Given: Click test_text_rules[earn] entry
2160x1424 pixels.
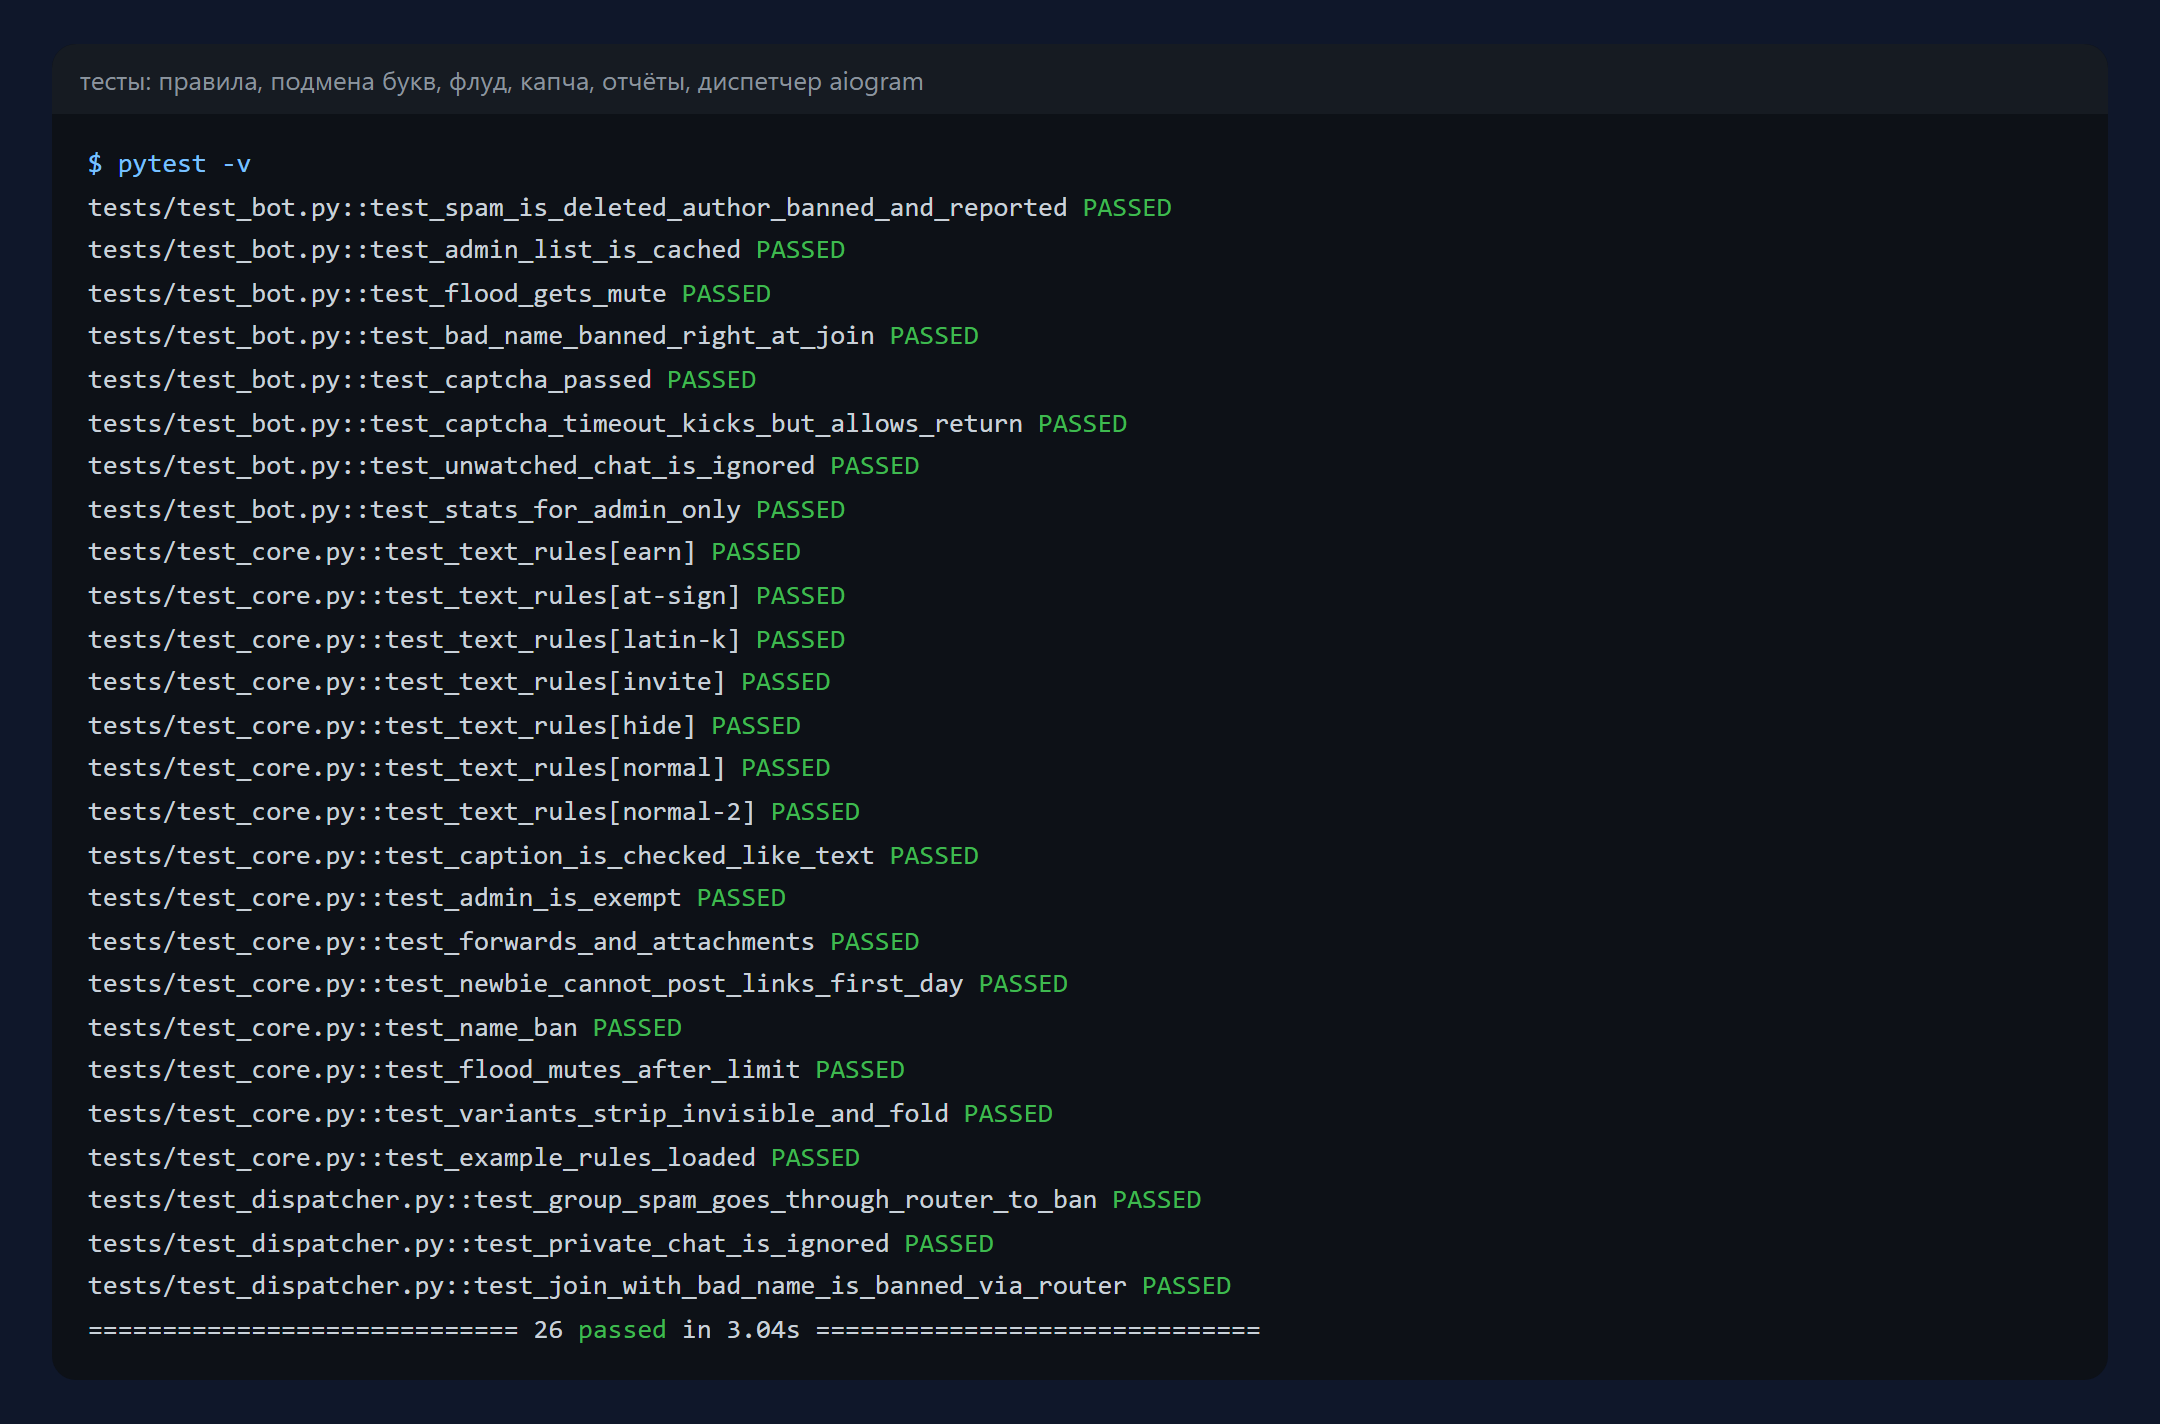Looking at the screenshot, I should [x=445, y=552].
